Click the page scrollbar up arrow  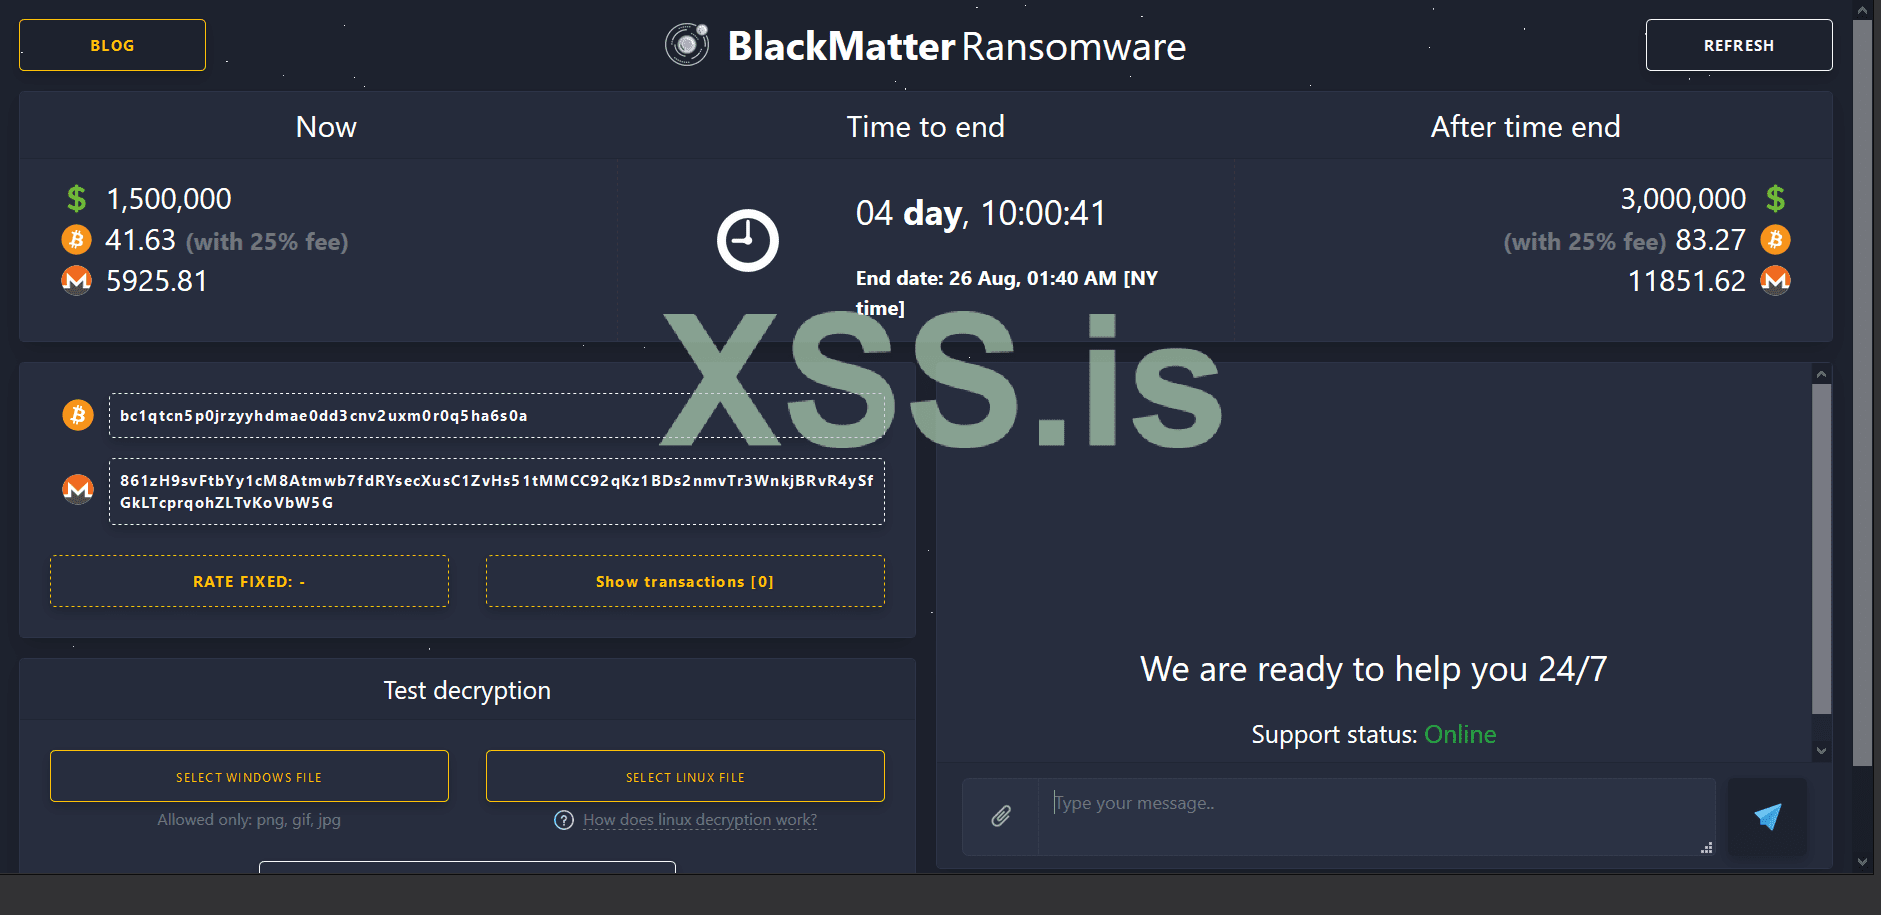[x=1862, y=10]
